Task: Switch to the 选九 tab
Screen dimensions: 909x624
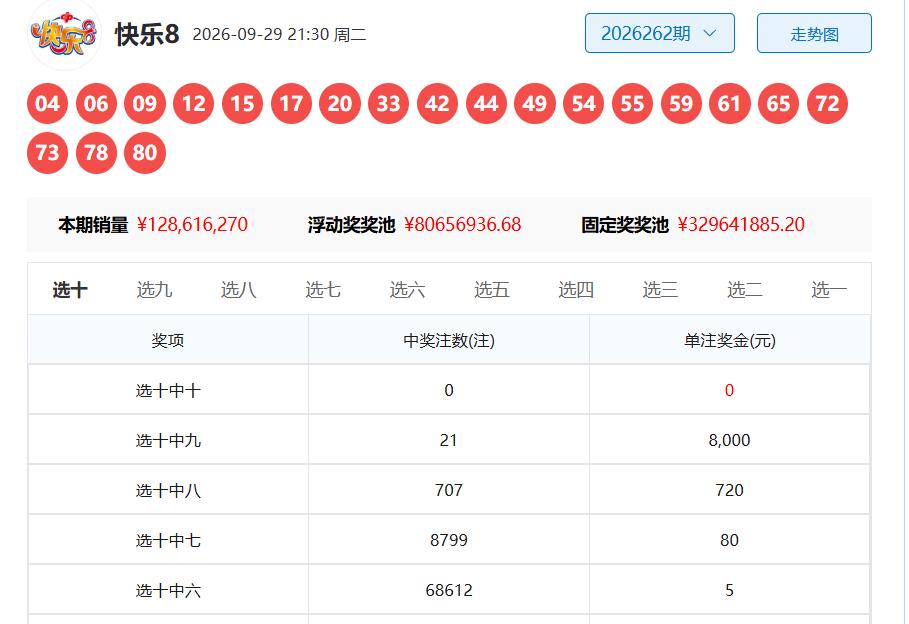Action: 154,289
